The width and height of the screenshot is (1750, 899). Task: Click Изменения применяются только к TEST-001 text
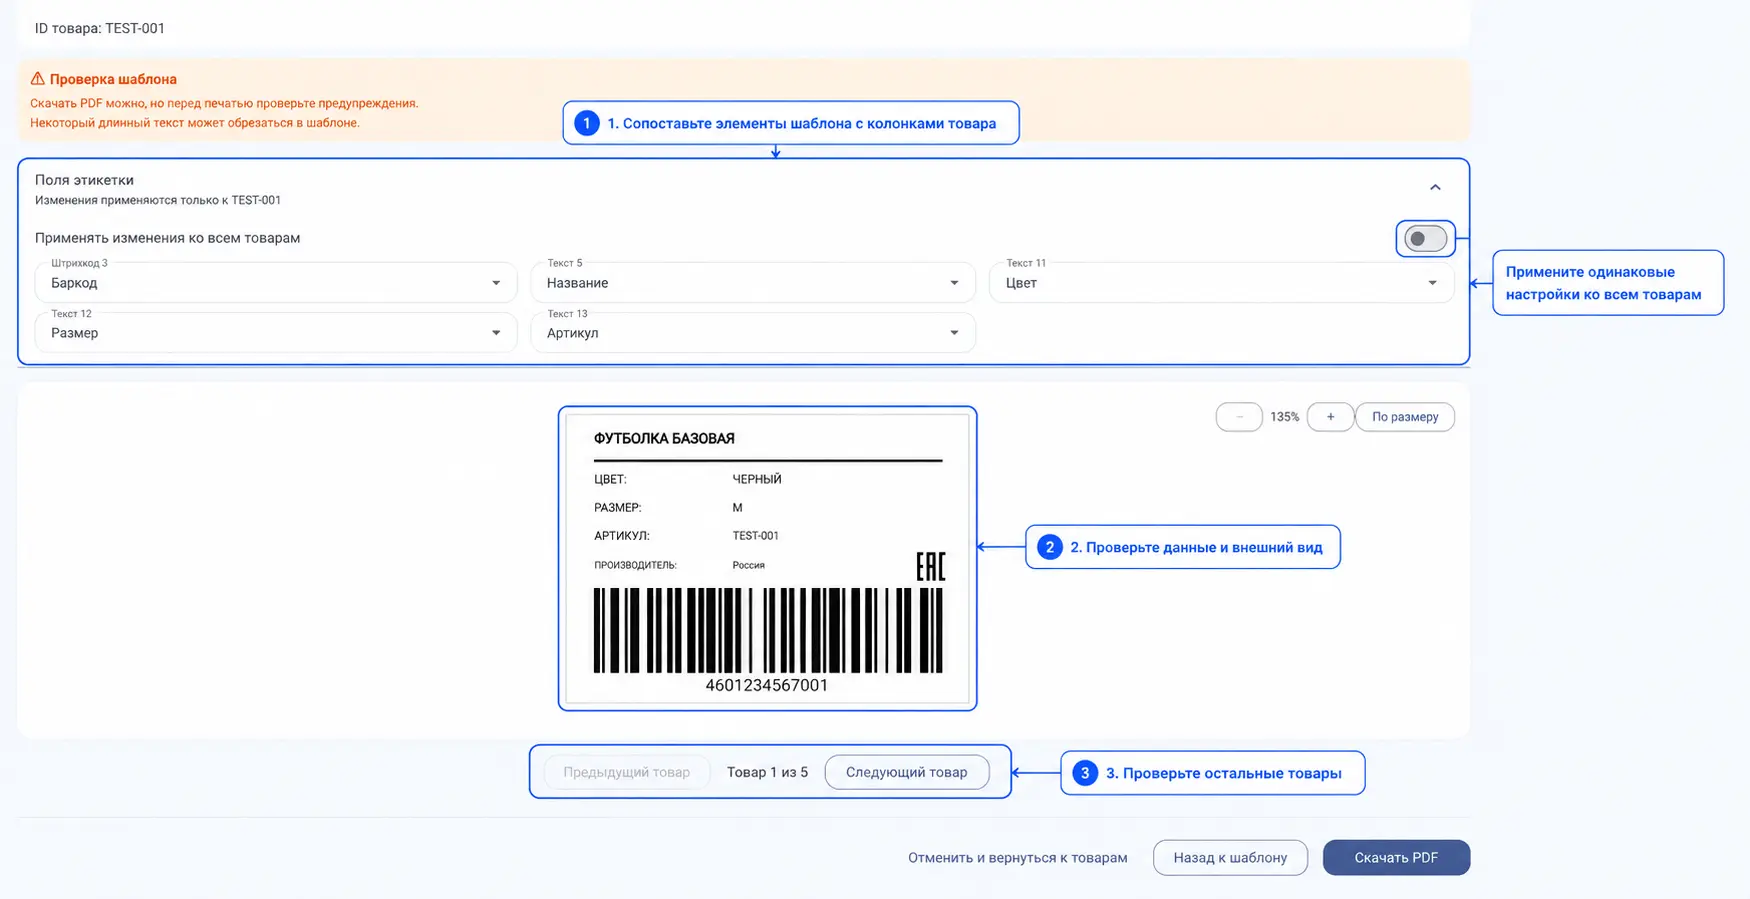(x=158, y=200)
